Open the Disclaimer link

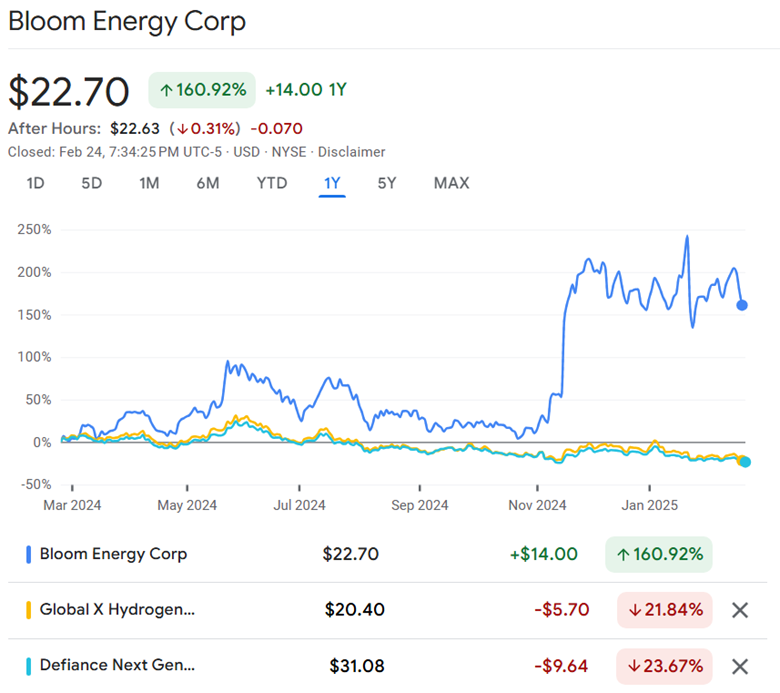coord(352,152)
